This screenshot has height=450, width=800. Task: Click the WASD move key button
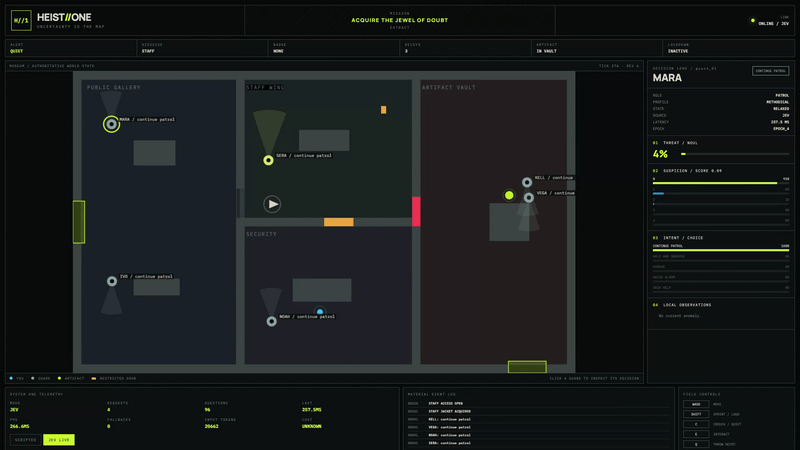click(x=696, y=404)
